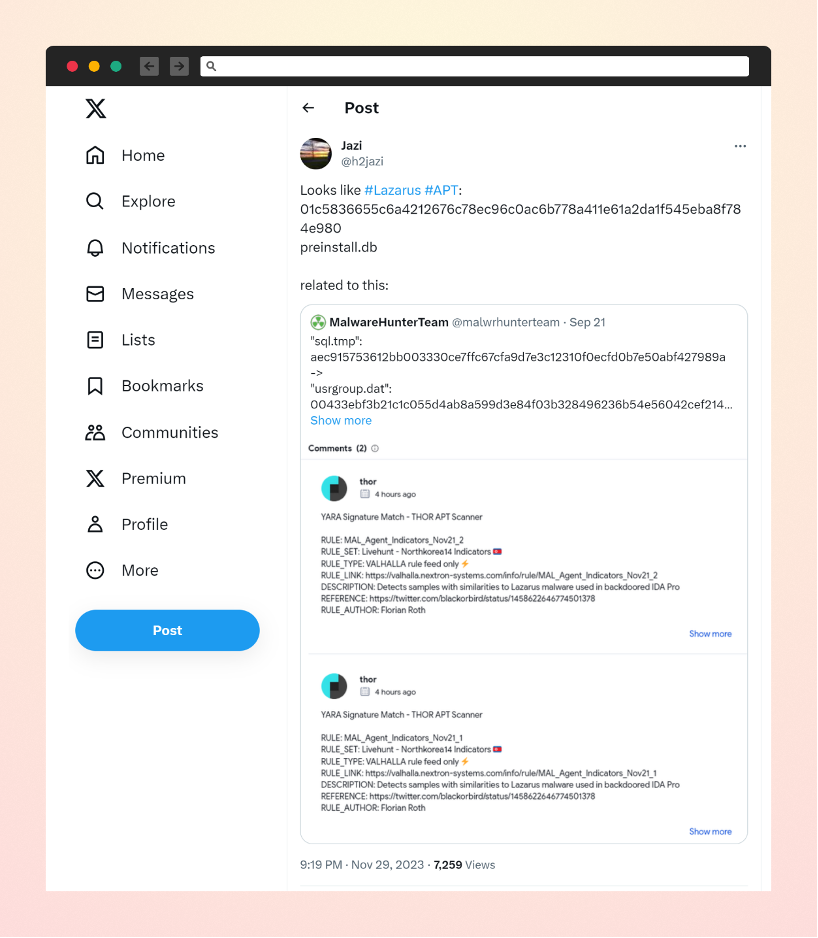Click the back arrow beside Post
This screenshot has height=938, width=818.
[308, 108]
